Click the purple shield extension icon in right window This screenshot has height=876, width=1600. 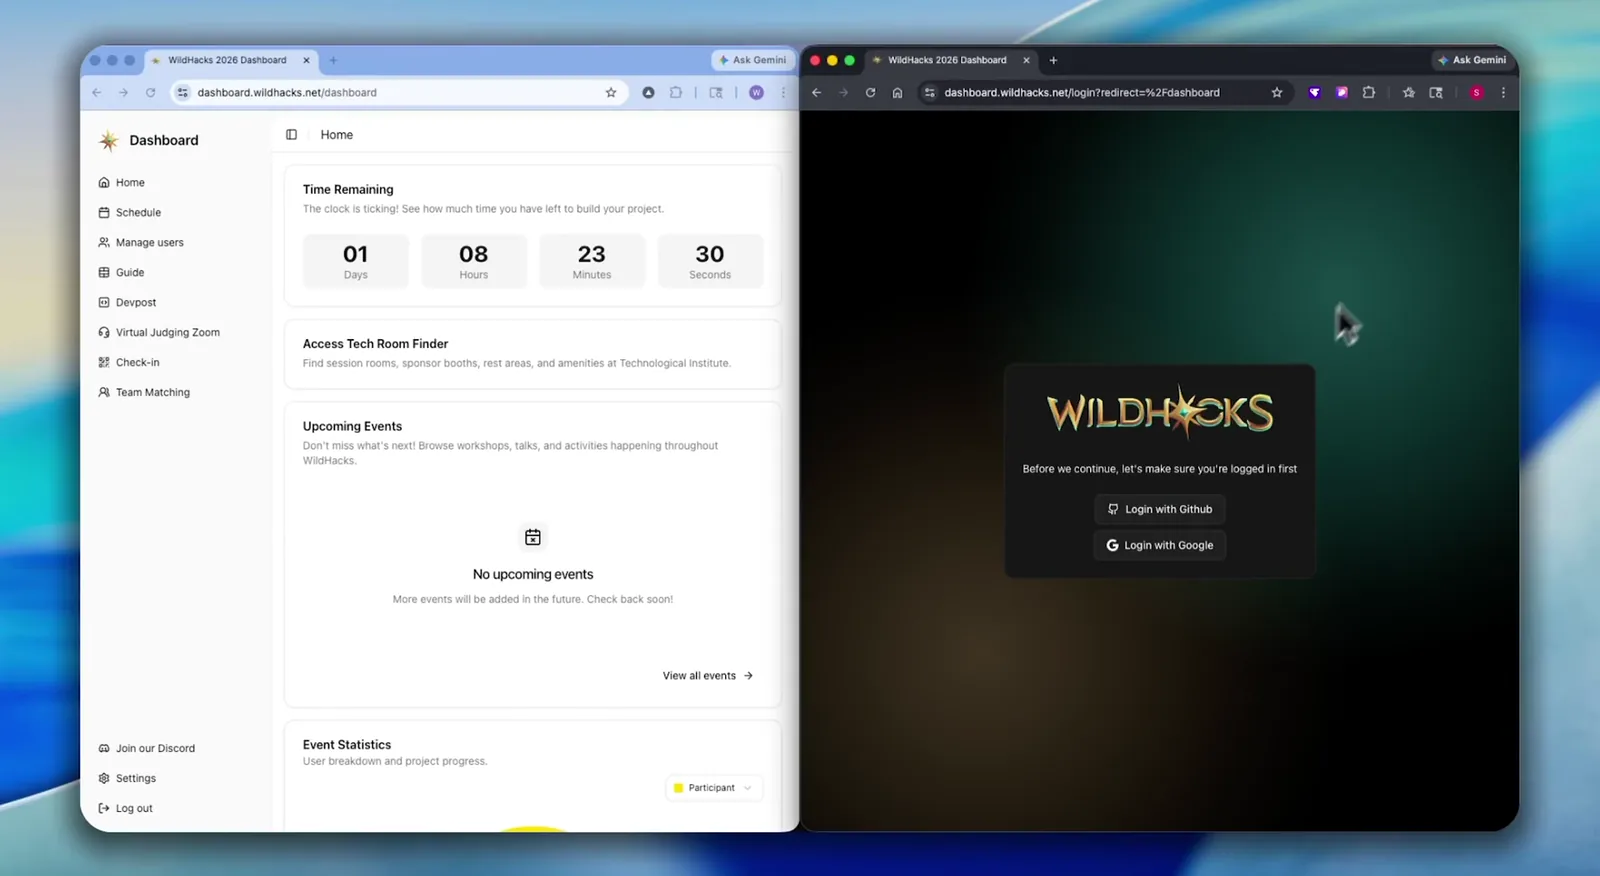point(1315,92)
